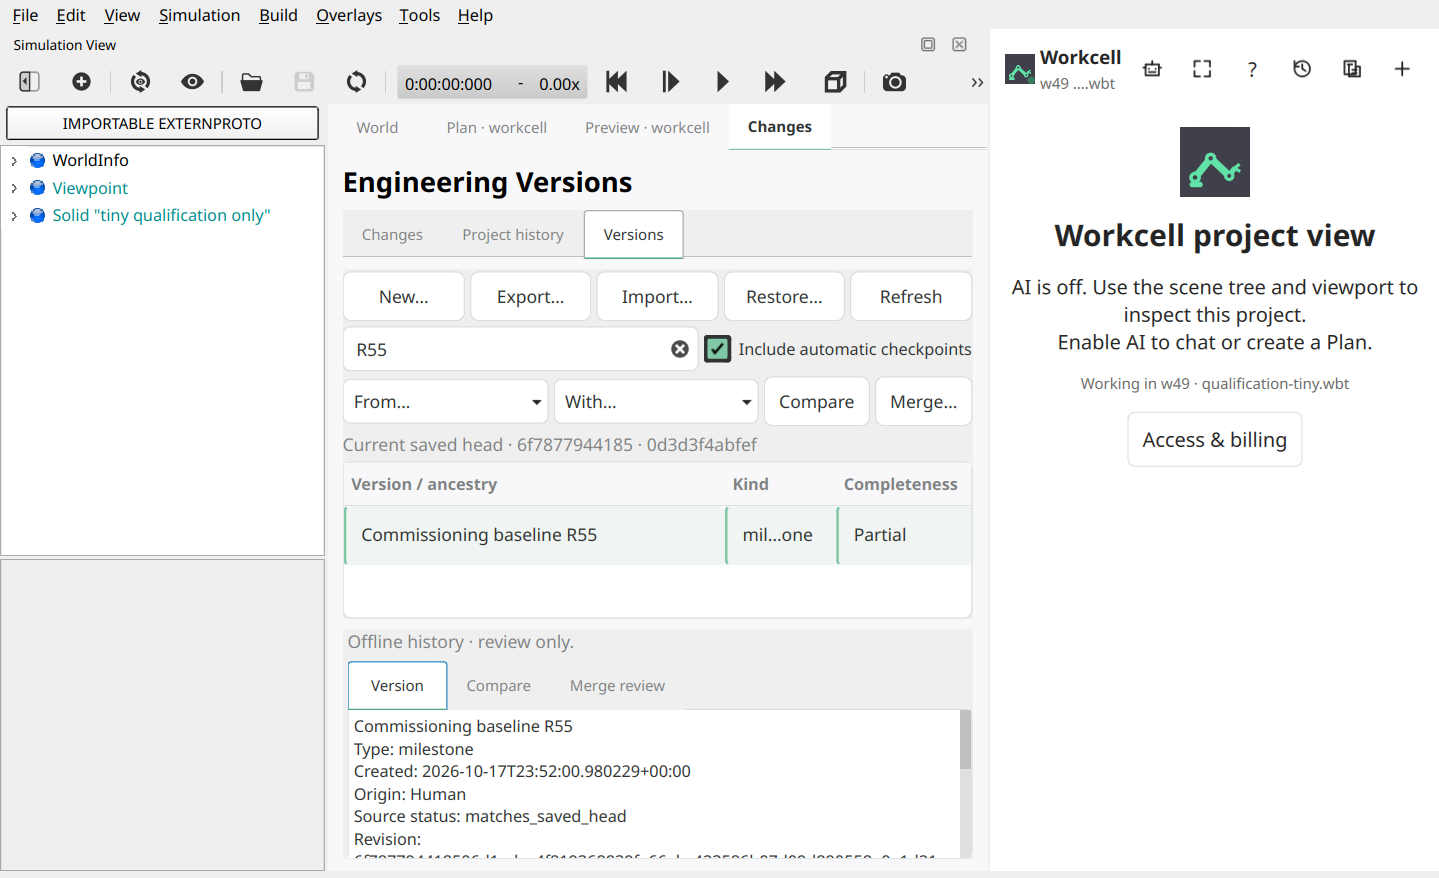Click the add node plus icon
This screenshot has height=878, width=1439.
click(81, 82)
